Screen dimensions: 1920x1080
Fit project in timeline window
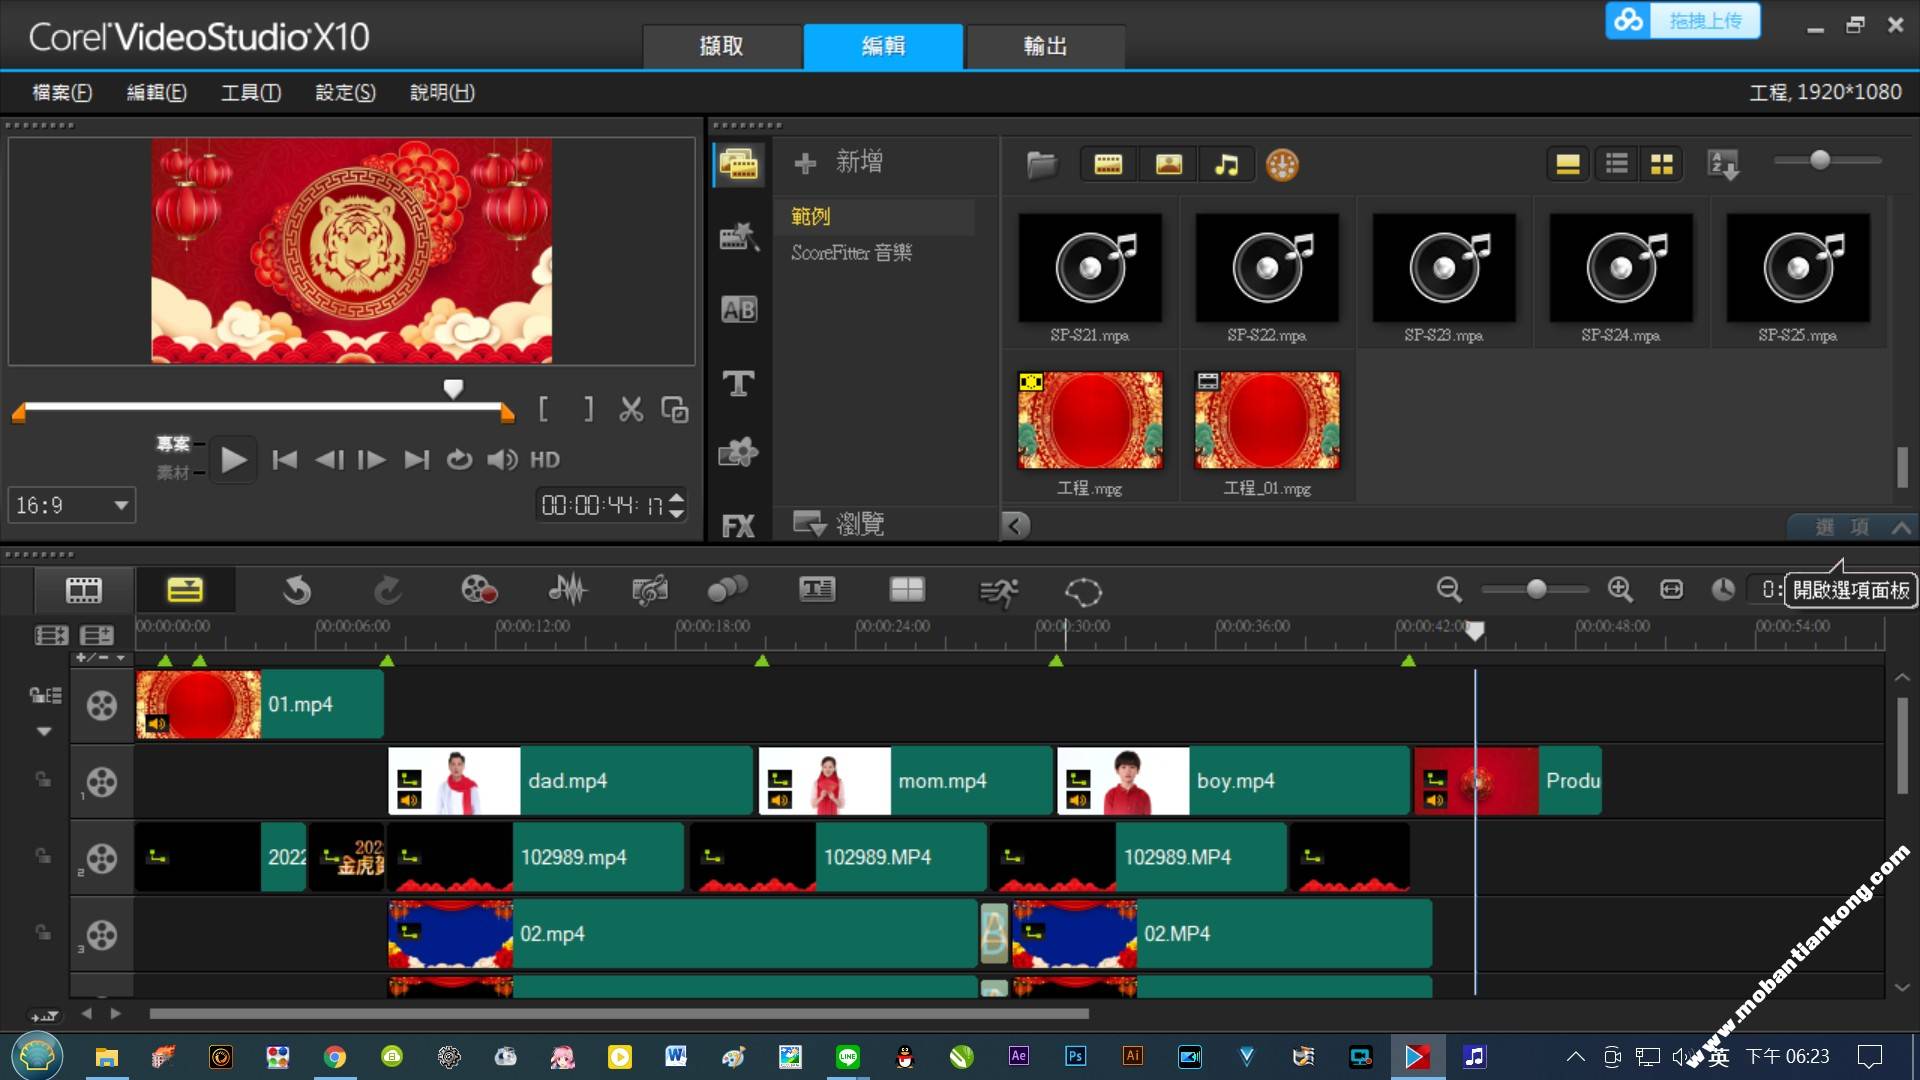coord(1672,590)
